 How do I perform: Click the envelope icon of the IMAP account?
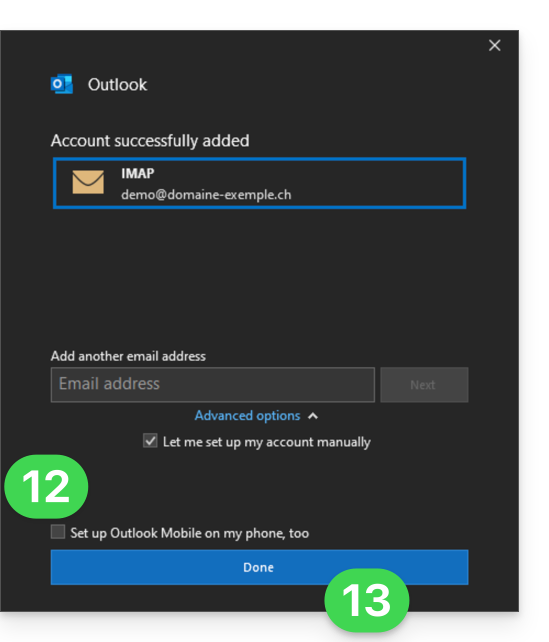pos(88,182)
